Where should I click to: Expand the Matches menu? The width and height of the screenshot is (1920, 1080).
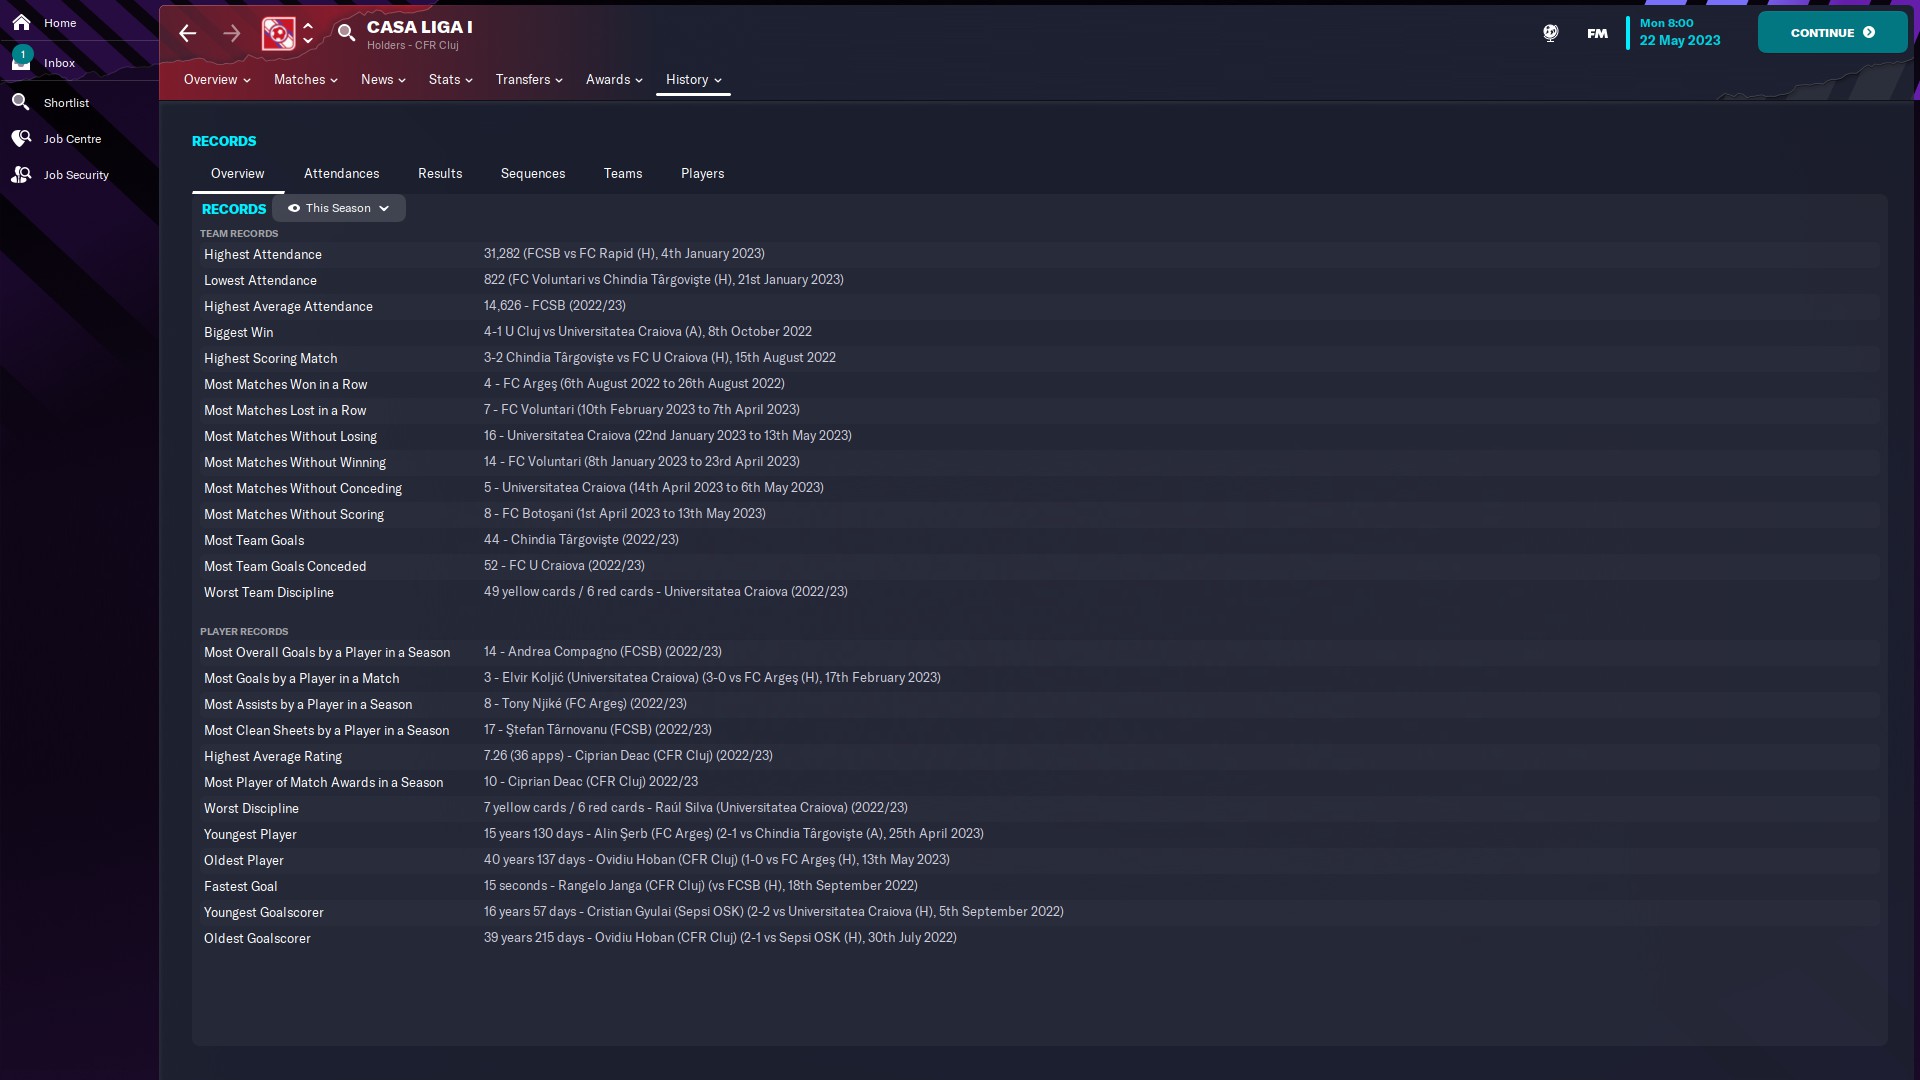(x=305, y=80)
